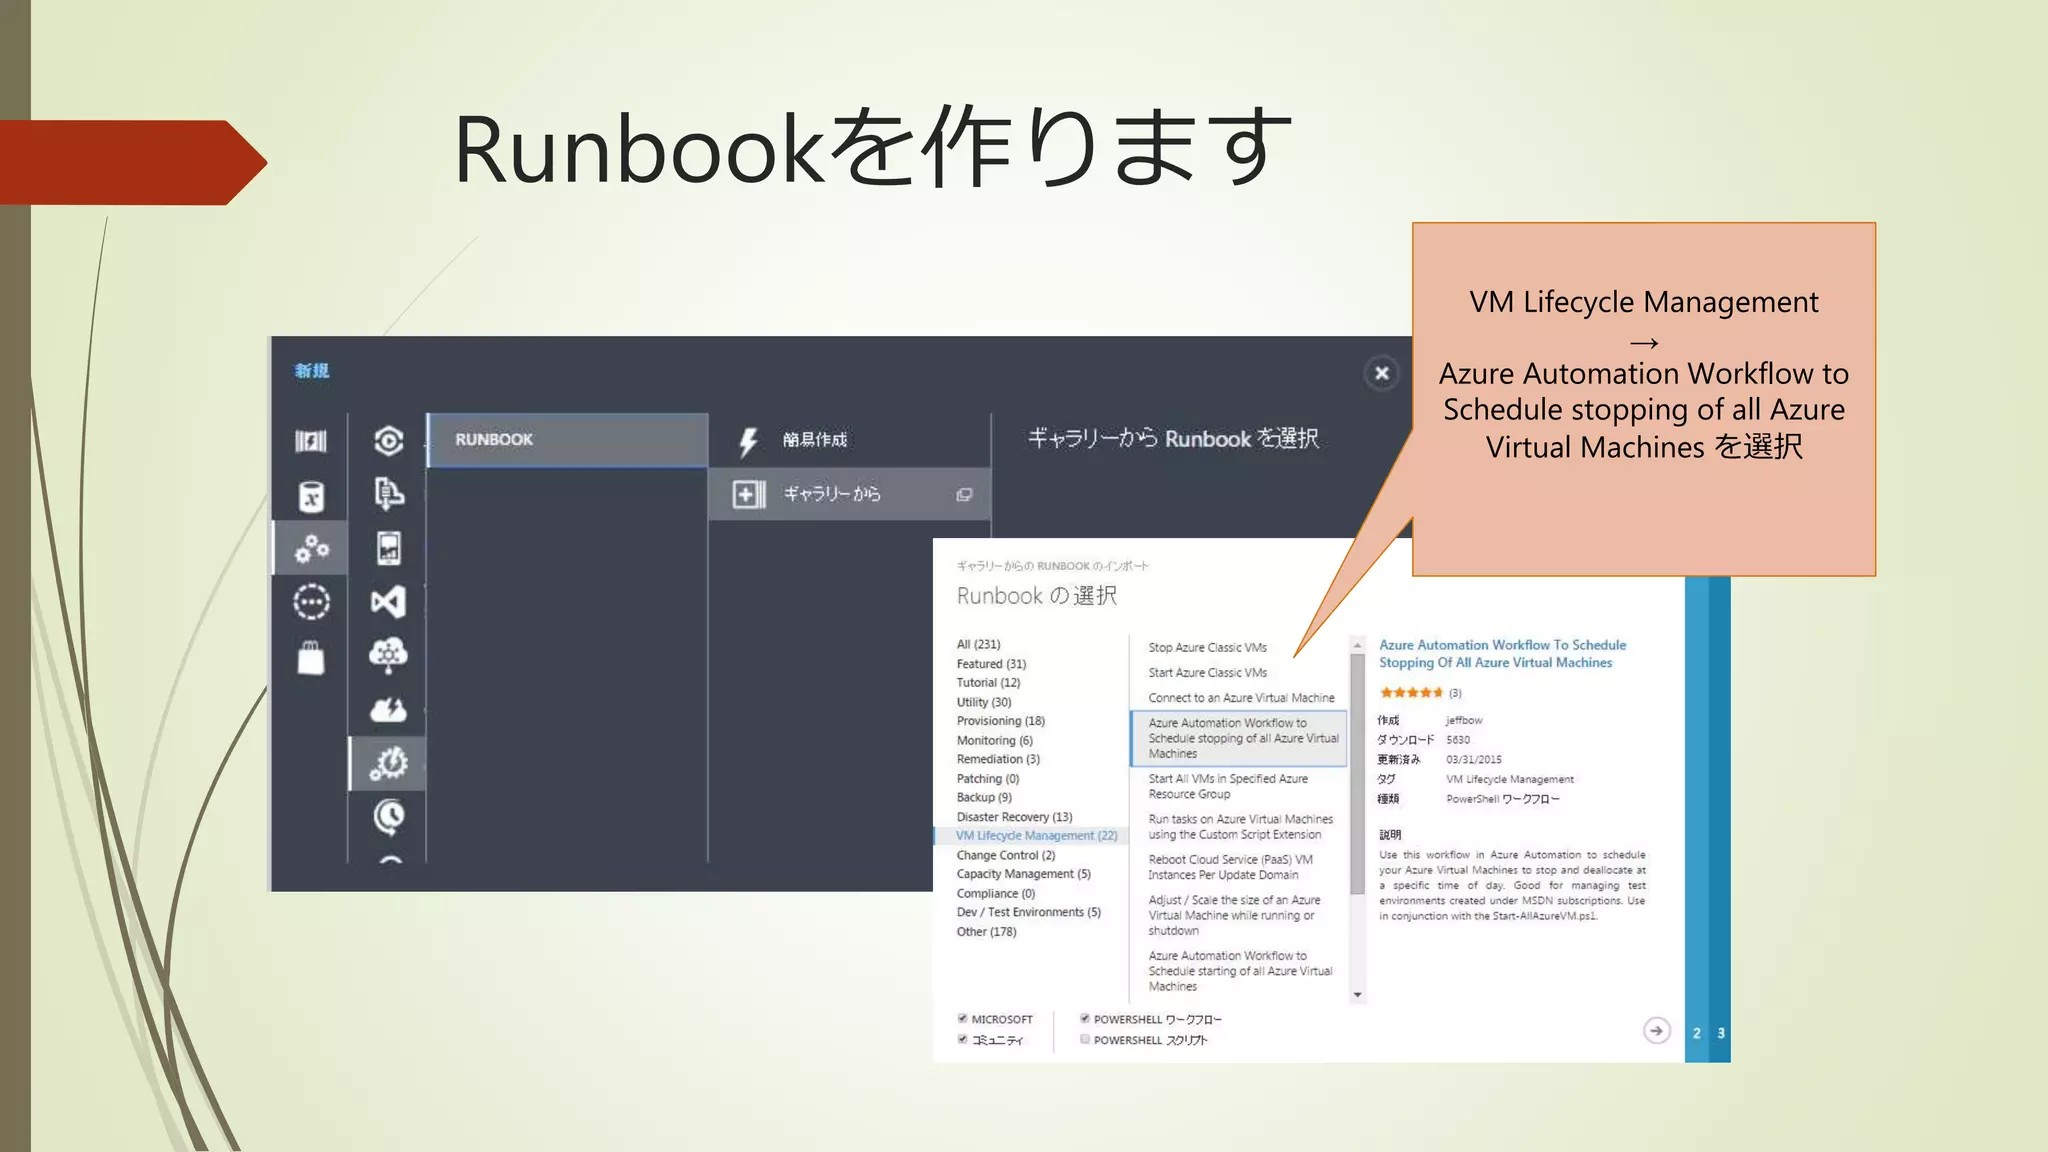
Task: Pick Run tasks using Custom Script Extension
Action: (x=1240, y=827)
